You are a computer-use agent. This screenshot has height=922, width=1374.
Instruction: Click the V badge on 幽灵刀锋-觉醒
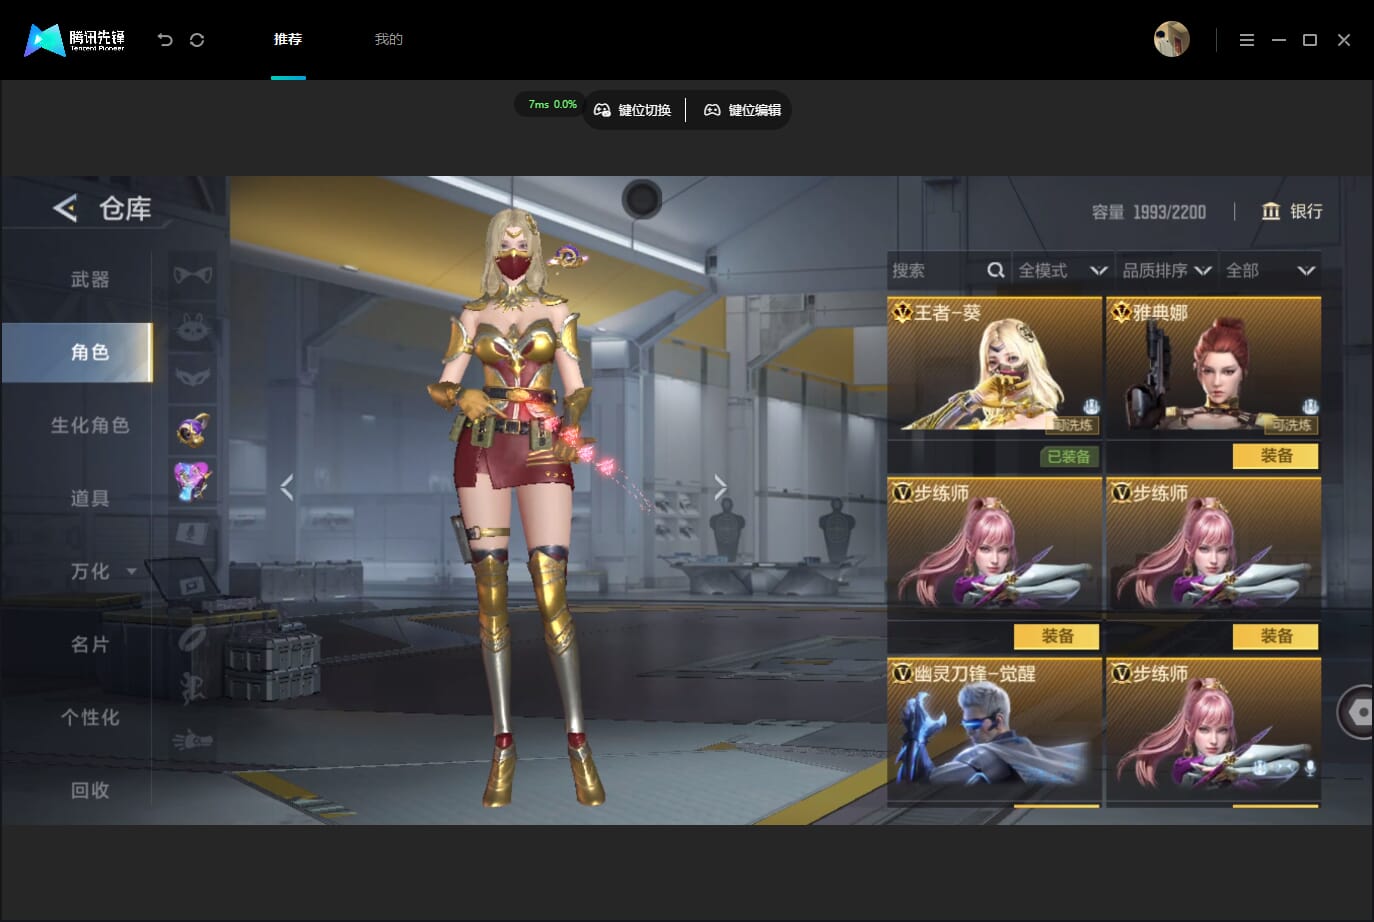tap(902, 673)
